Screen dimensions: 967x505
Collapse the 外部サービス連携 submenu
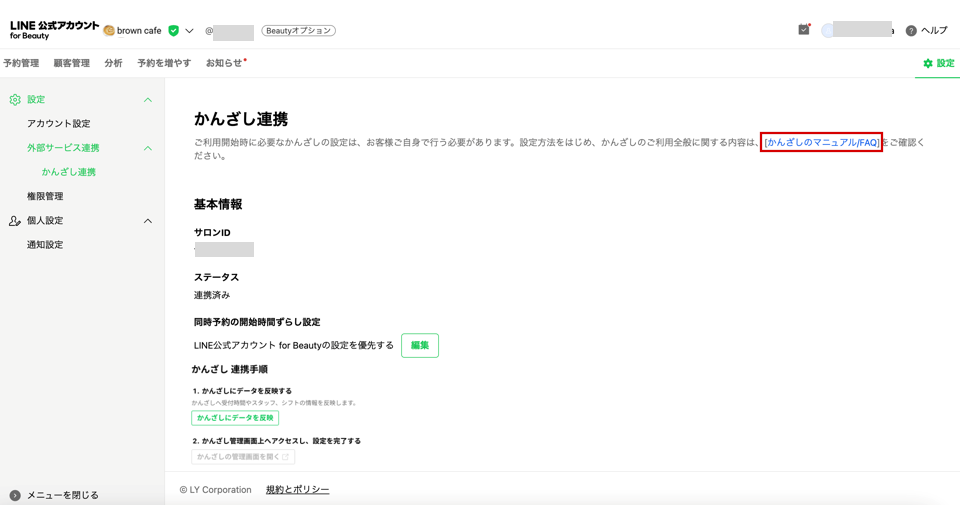148,148
